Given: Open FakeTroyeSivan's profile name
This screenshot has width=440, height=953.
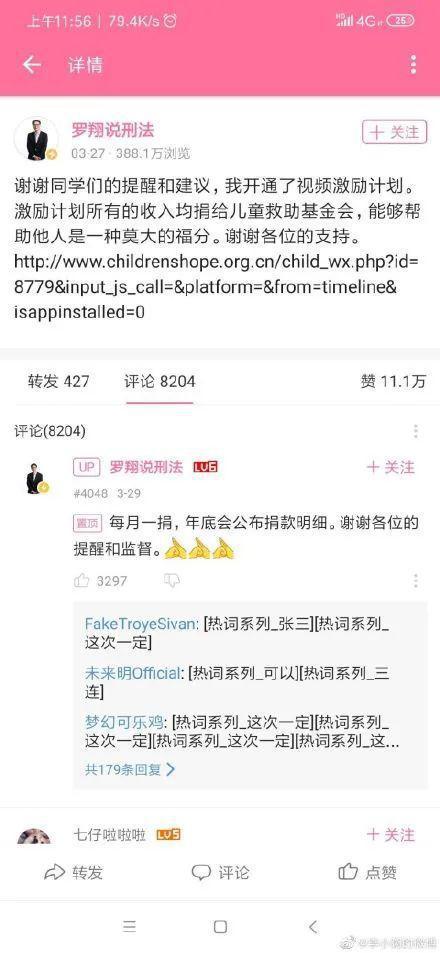Looking at the screenshot, I should click(141, 624).
